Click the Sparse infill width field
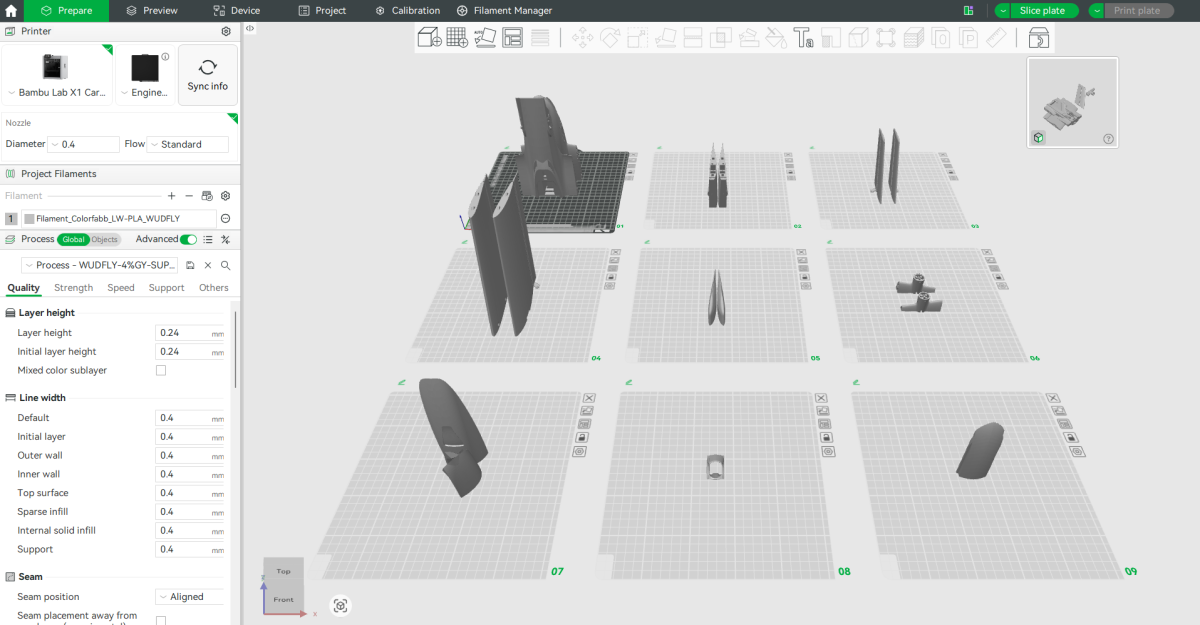1200x625 pixels. pyautogui.click(x=190, y=512)
